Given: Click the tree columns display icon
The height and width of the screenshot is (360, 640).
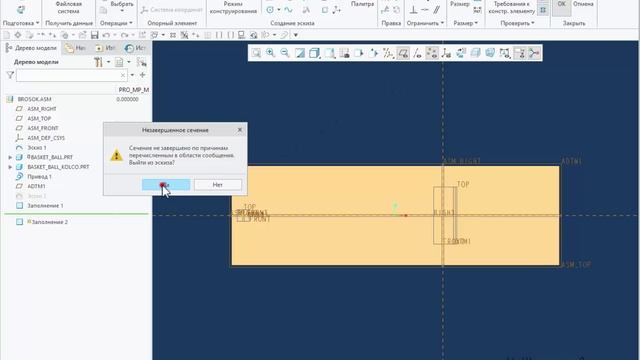Looking at the screenshot, I should click(x=119, y=62).
